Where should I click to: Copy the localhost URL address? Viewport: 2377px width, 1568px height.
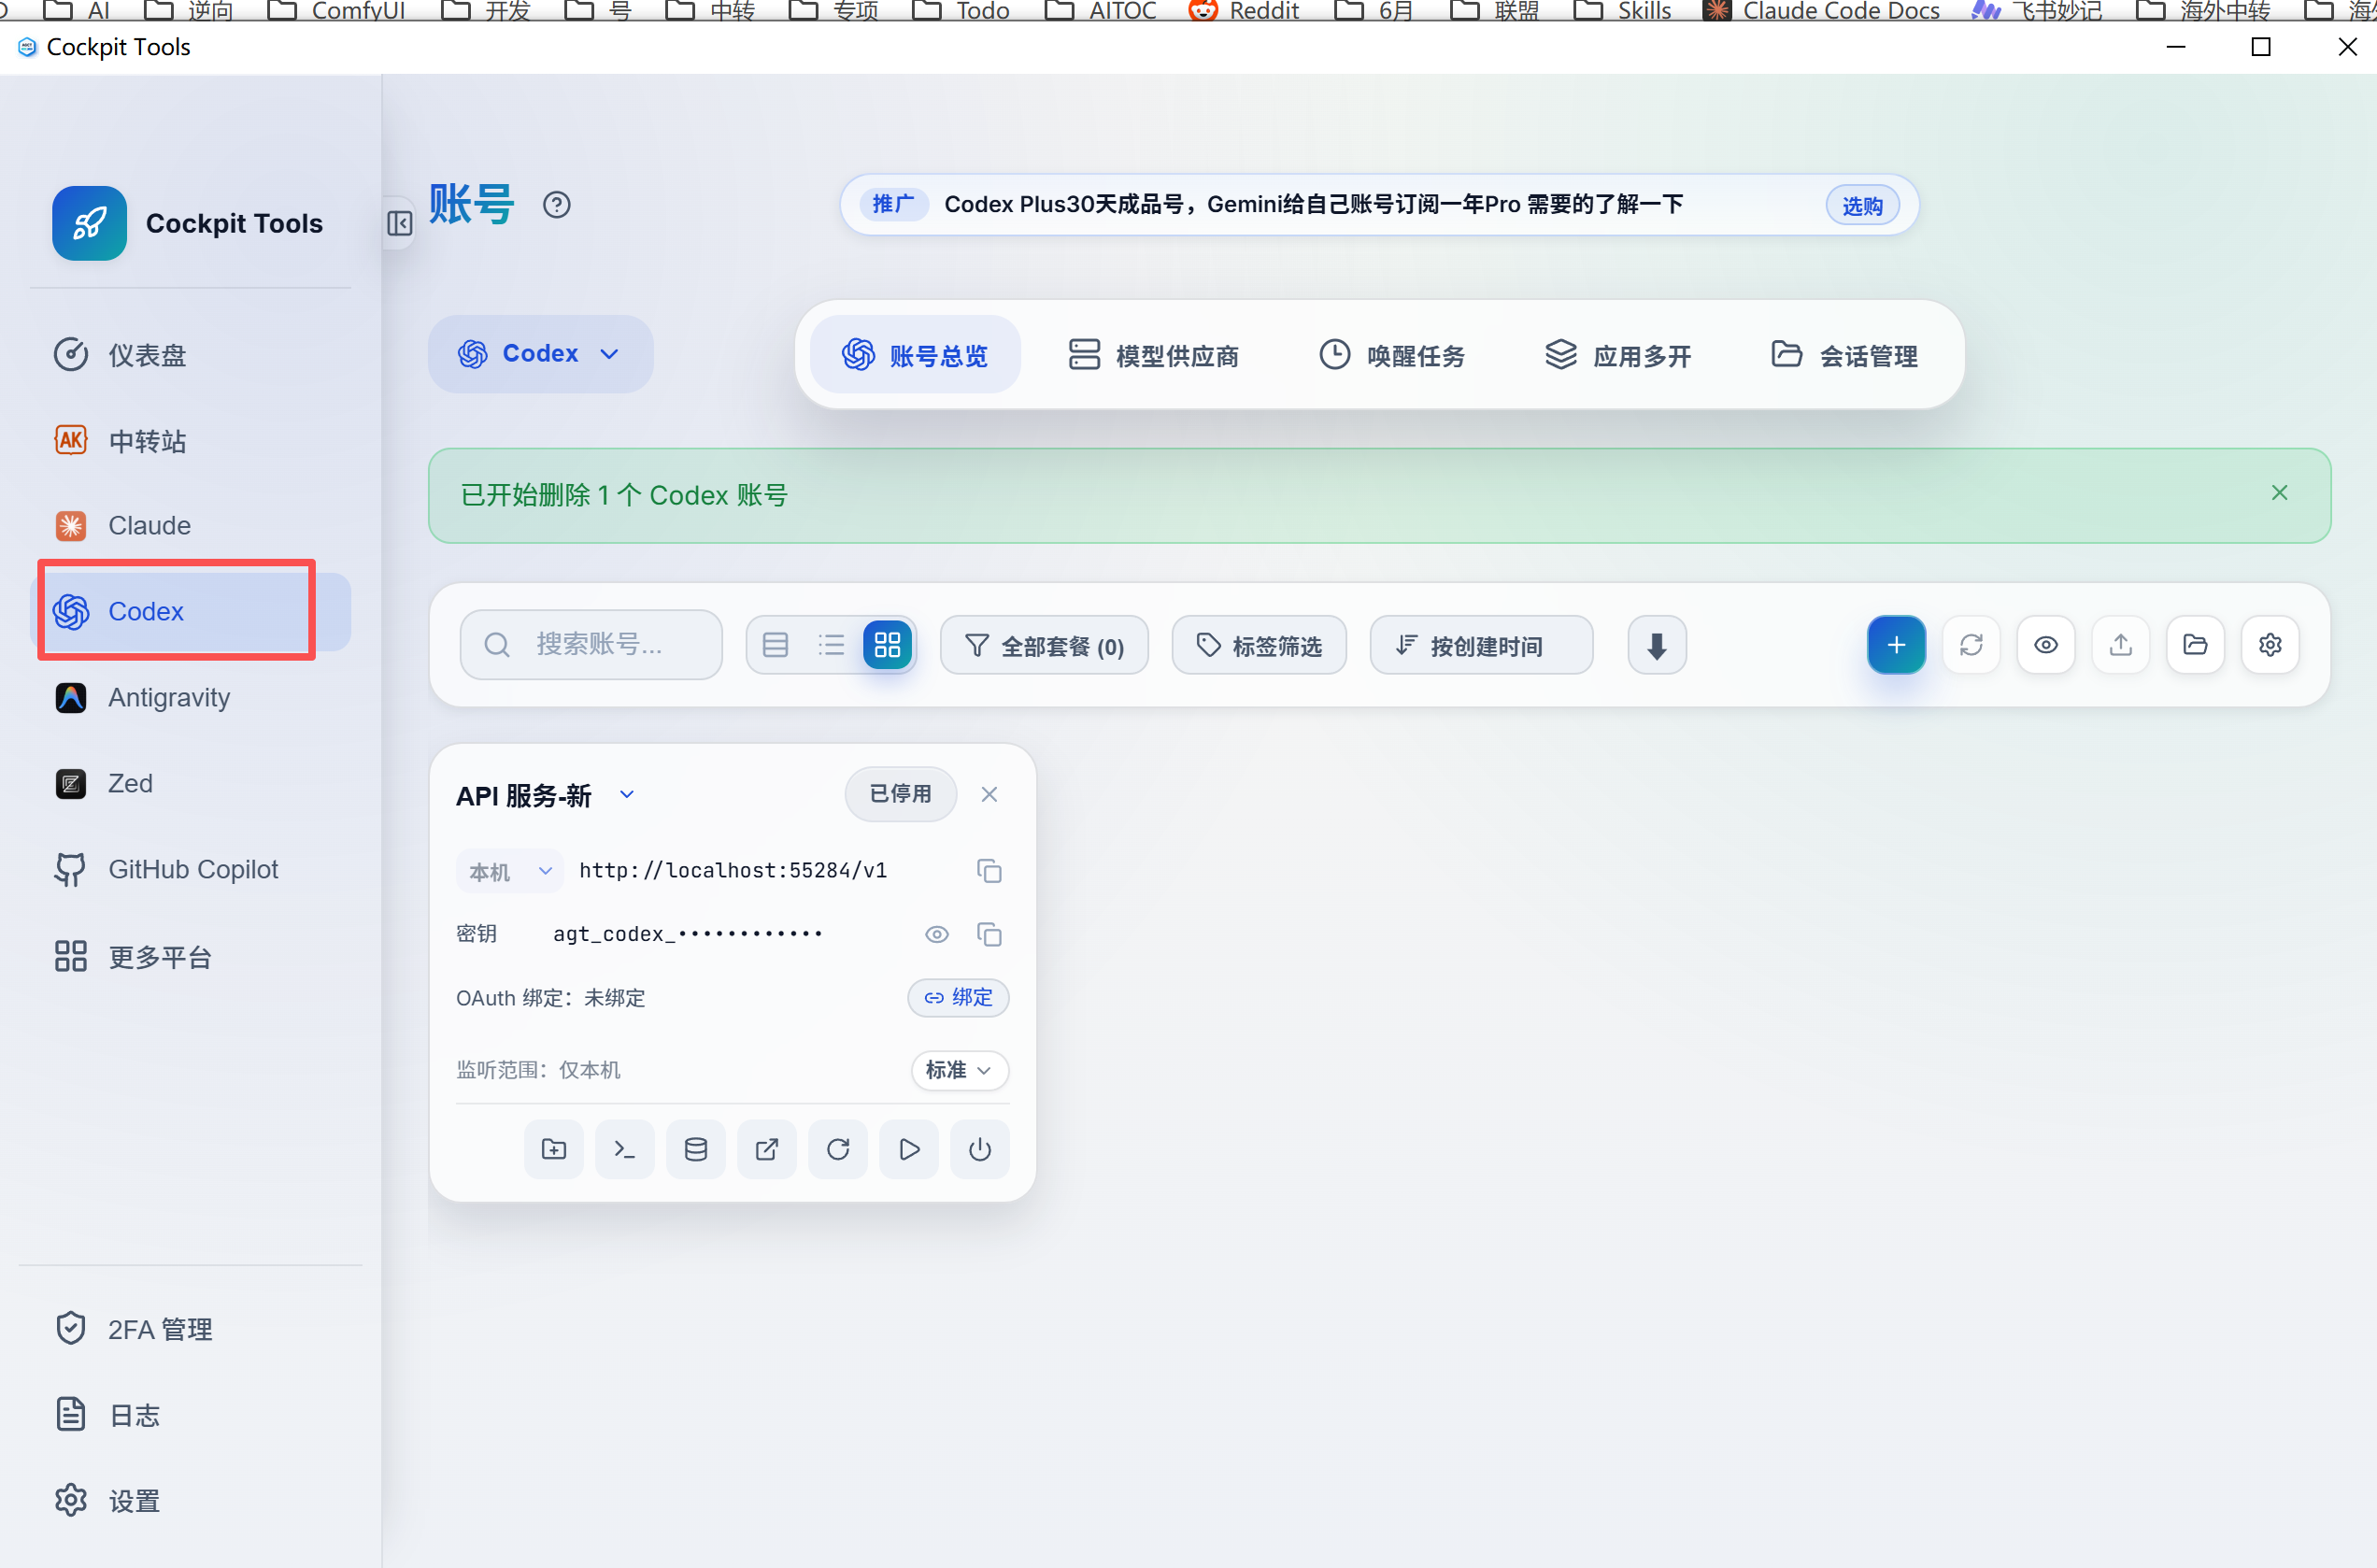(x=989, y=871)
